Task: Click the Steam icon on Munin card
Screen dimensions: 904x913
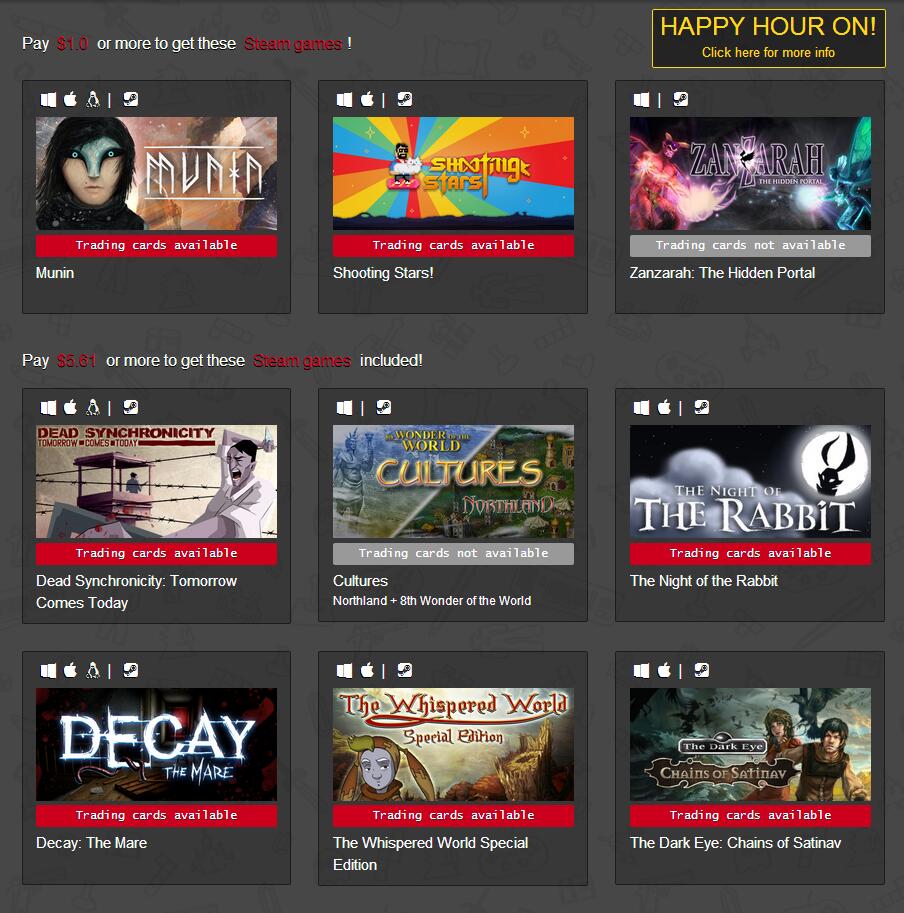Action: (x=131, y=99)
